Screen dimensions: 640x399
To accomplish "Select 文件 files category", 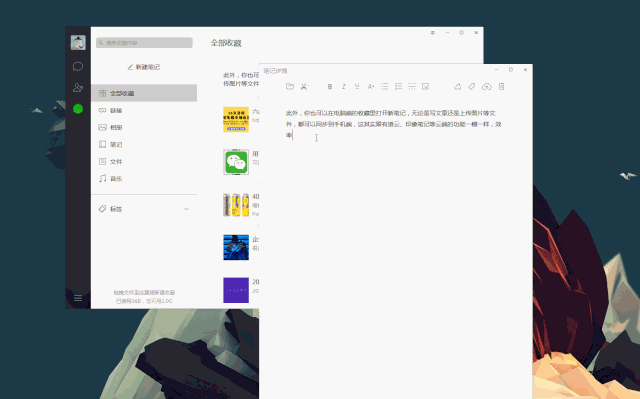I will tap(144, 162).
